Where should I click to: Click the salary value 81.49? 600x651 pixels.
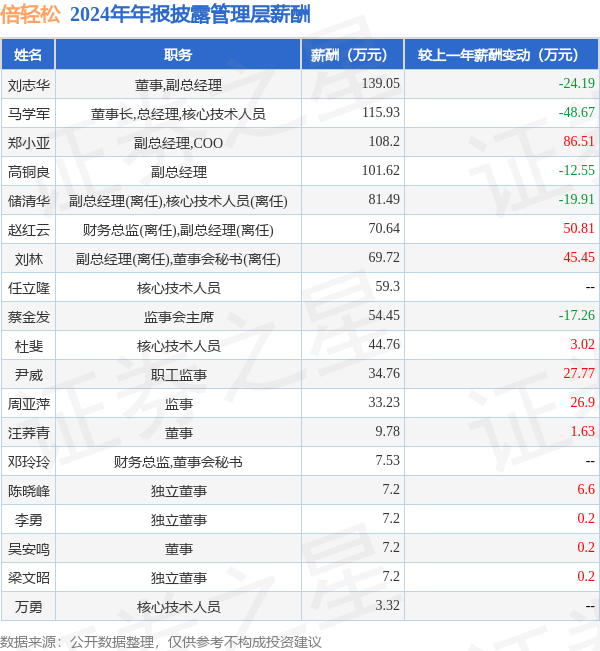(x=384, y=199)
